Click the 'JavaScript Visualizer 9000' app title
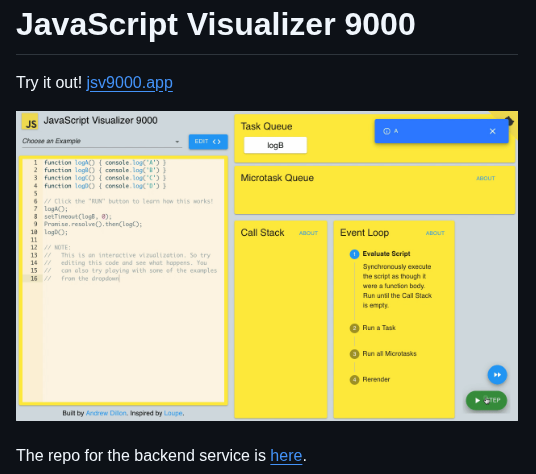This screenshot has width=536, height=474. 100,121
